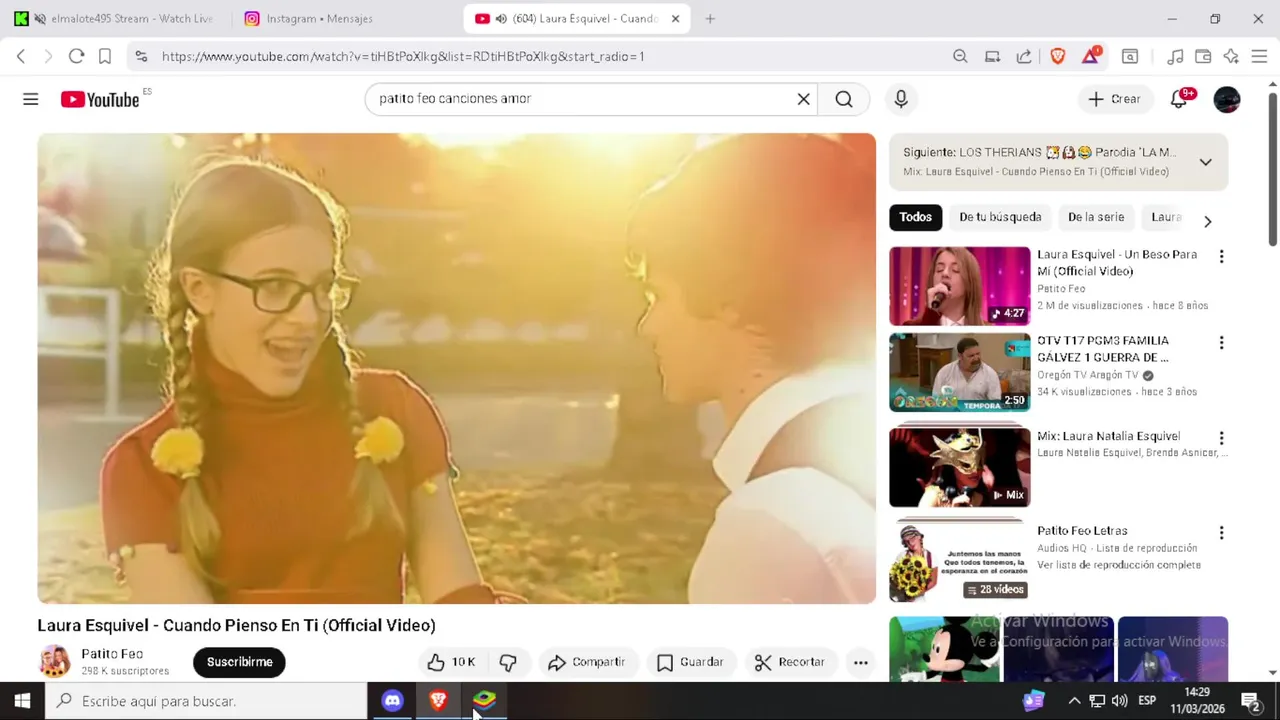The image size is (1280, 720).
Task: Show more filter chips arrow
Action: tap(1207, 221)
